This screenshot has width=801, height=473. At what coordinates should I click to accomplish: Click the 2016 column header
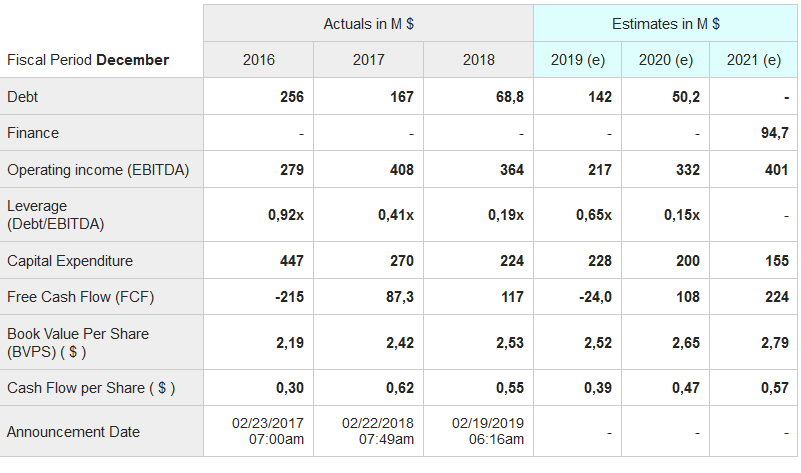click(259, 60)
